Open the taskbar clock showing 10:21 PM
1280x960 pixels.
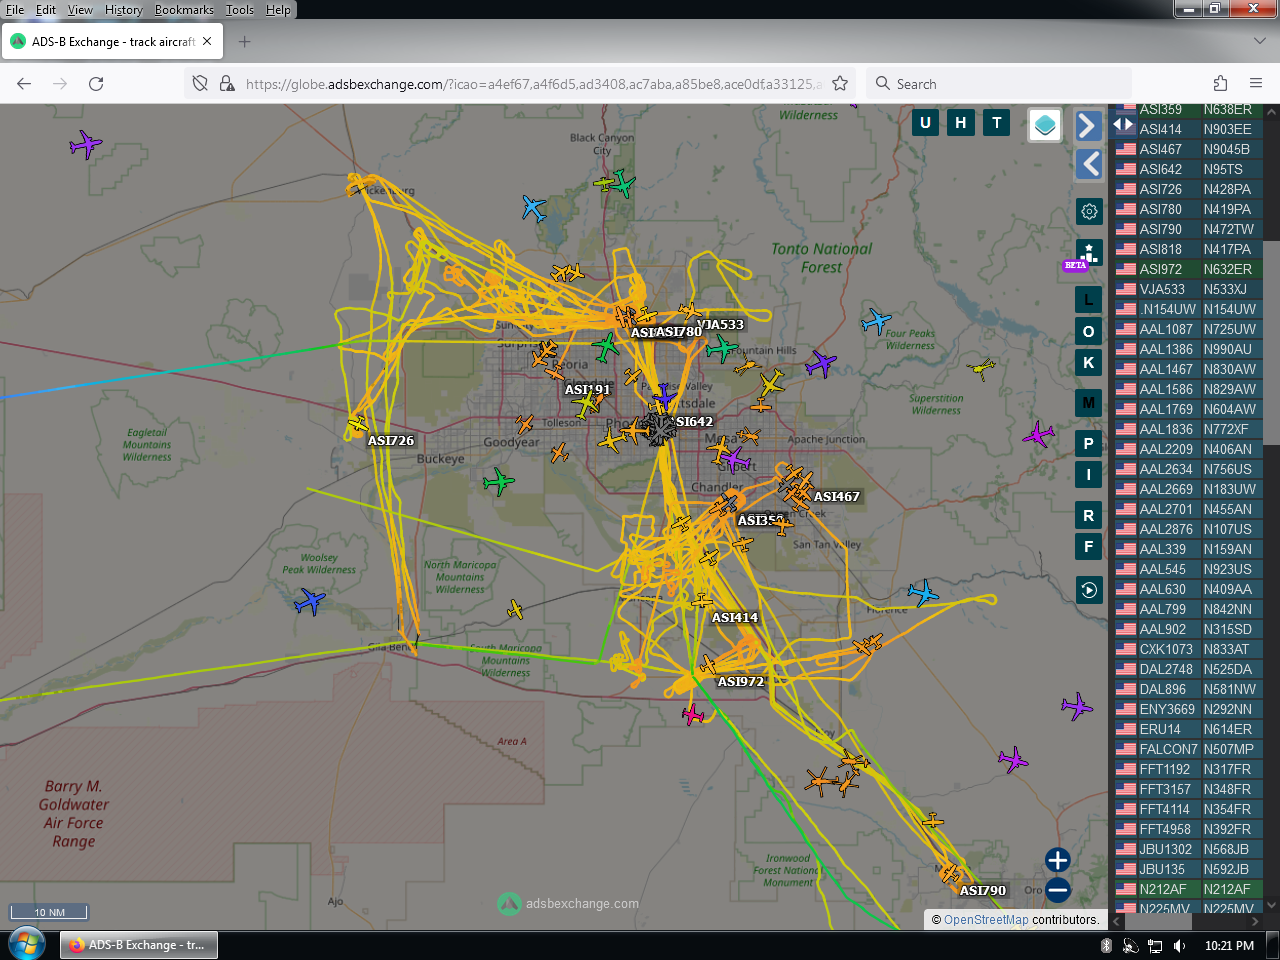coord(1229,946)
